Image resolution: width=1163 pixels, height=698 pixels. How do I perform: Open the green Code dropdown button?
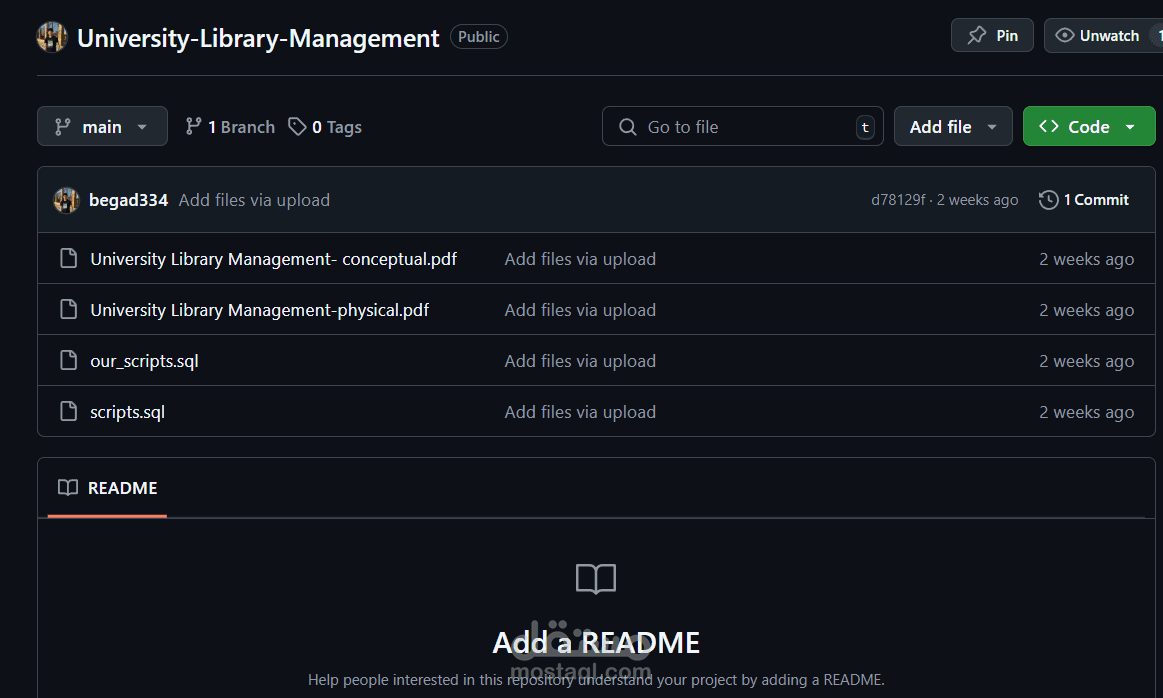tap(1089, 127)
